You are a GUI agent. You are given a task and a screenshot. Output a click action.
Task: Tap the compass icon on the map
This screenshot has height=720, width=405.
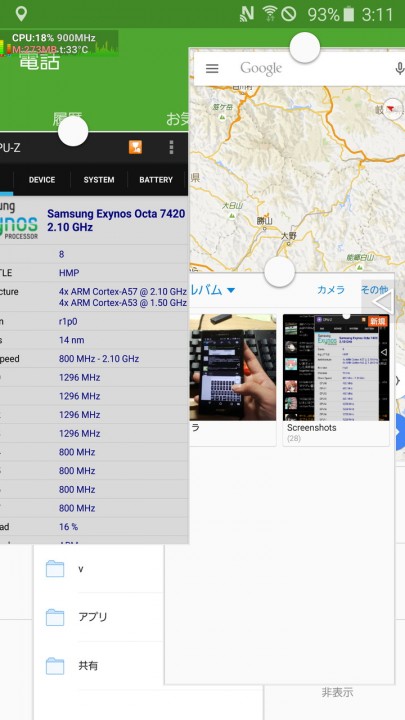[393, 109]
